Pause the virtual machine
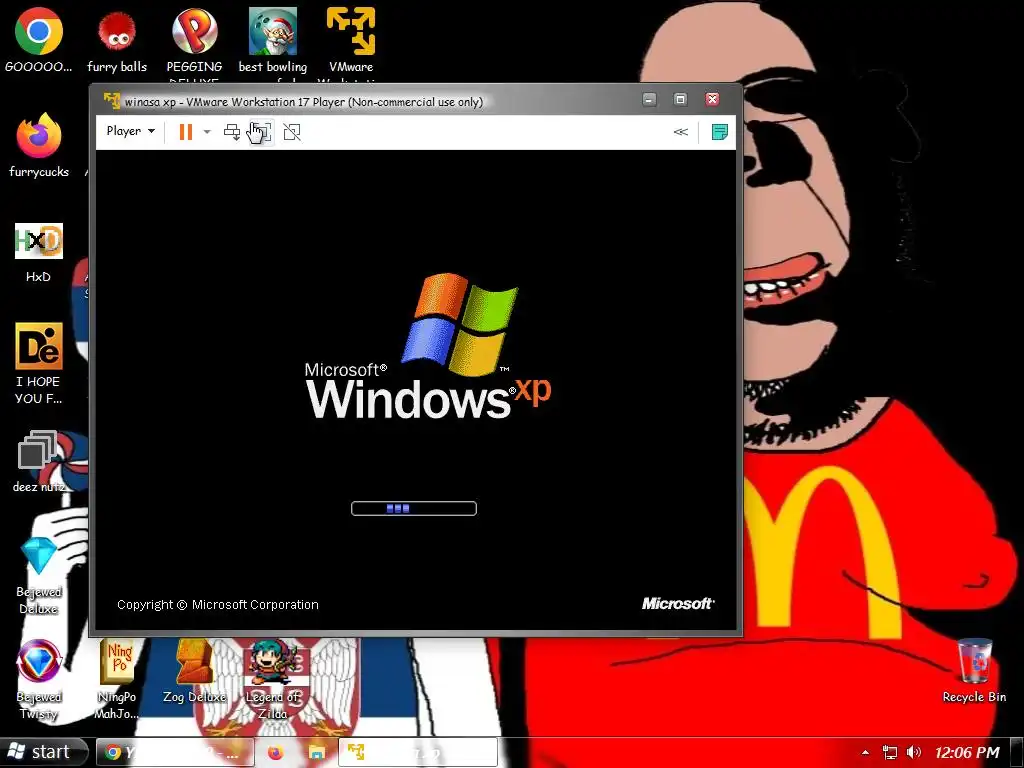 coord(185,132)
